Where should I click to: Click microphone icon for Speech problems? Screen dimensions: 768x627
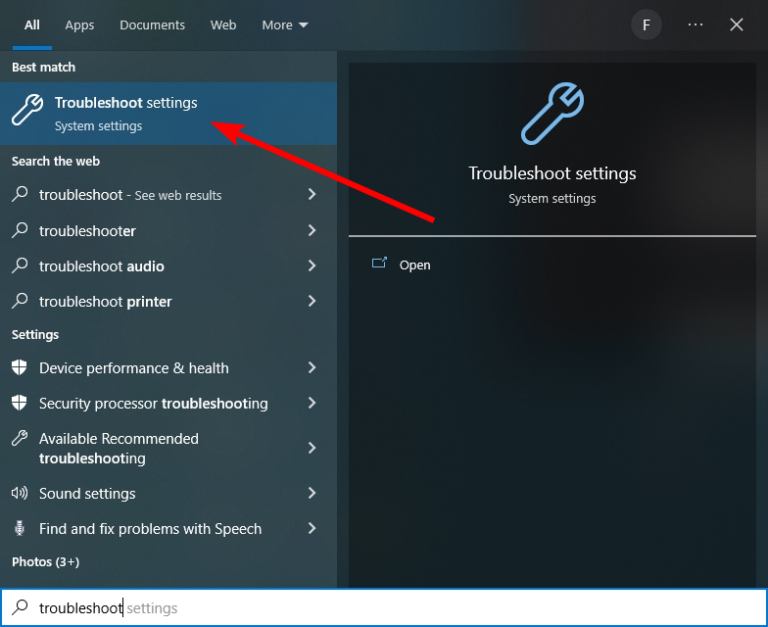click(20, 528)
